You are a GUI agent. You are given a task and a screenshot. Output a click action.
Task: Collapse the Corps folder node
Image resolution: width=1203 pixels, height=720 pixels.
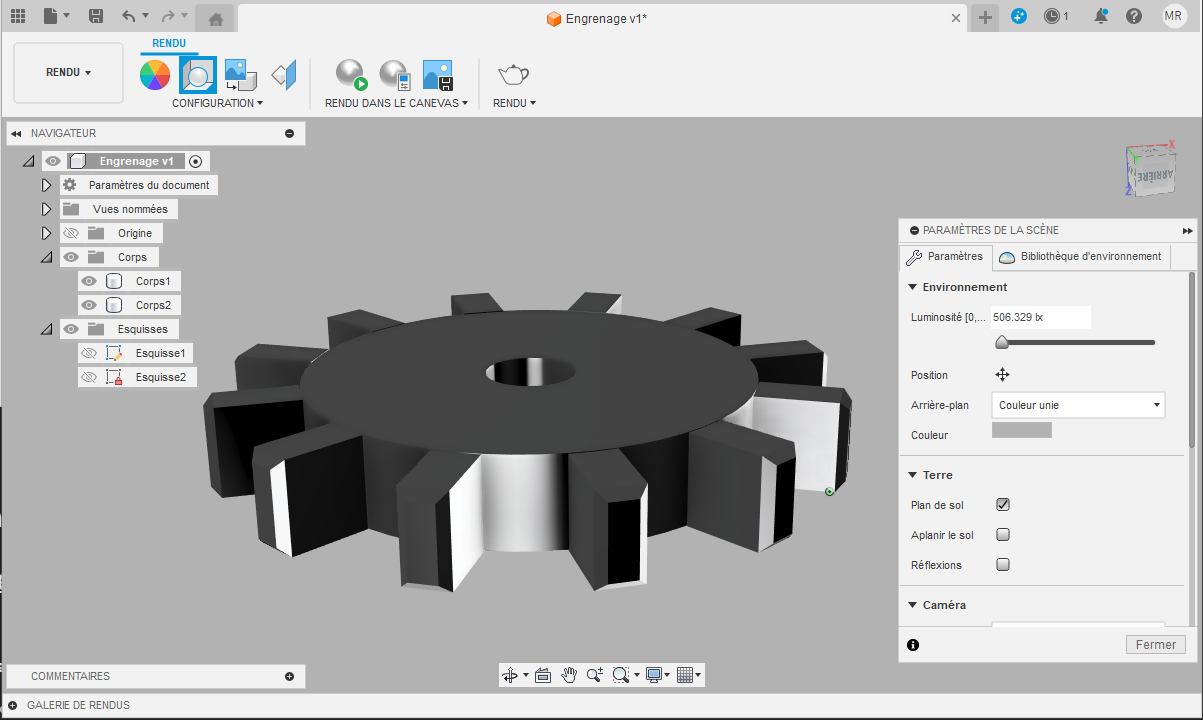click(x=46, y=257)
